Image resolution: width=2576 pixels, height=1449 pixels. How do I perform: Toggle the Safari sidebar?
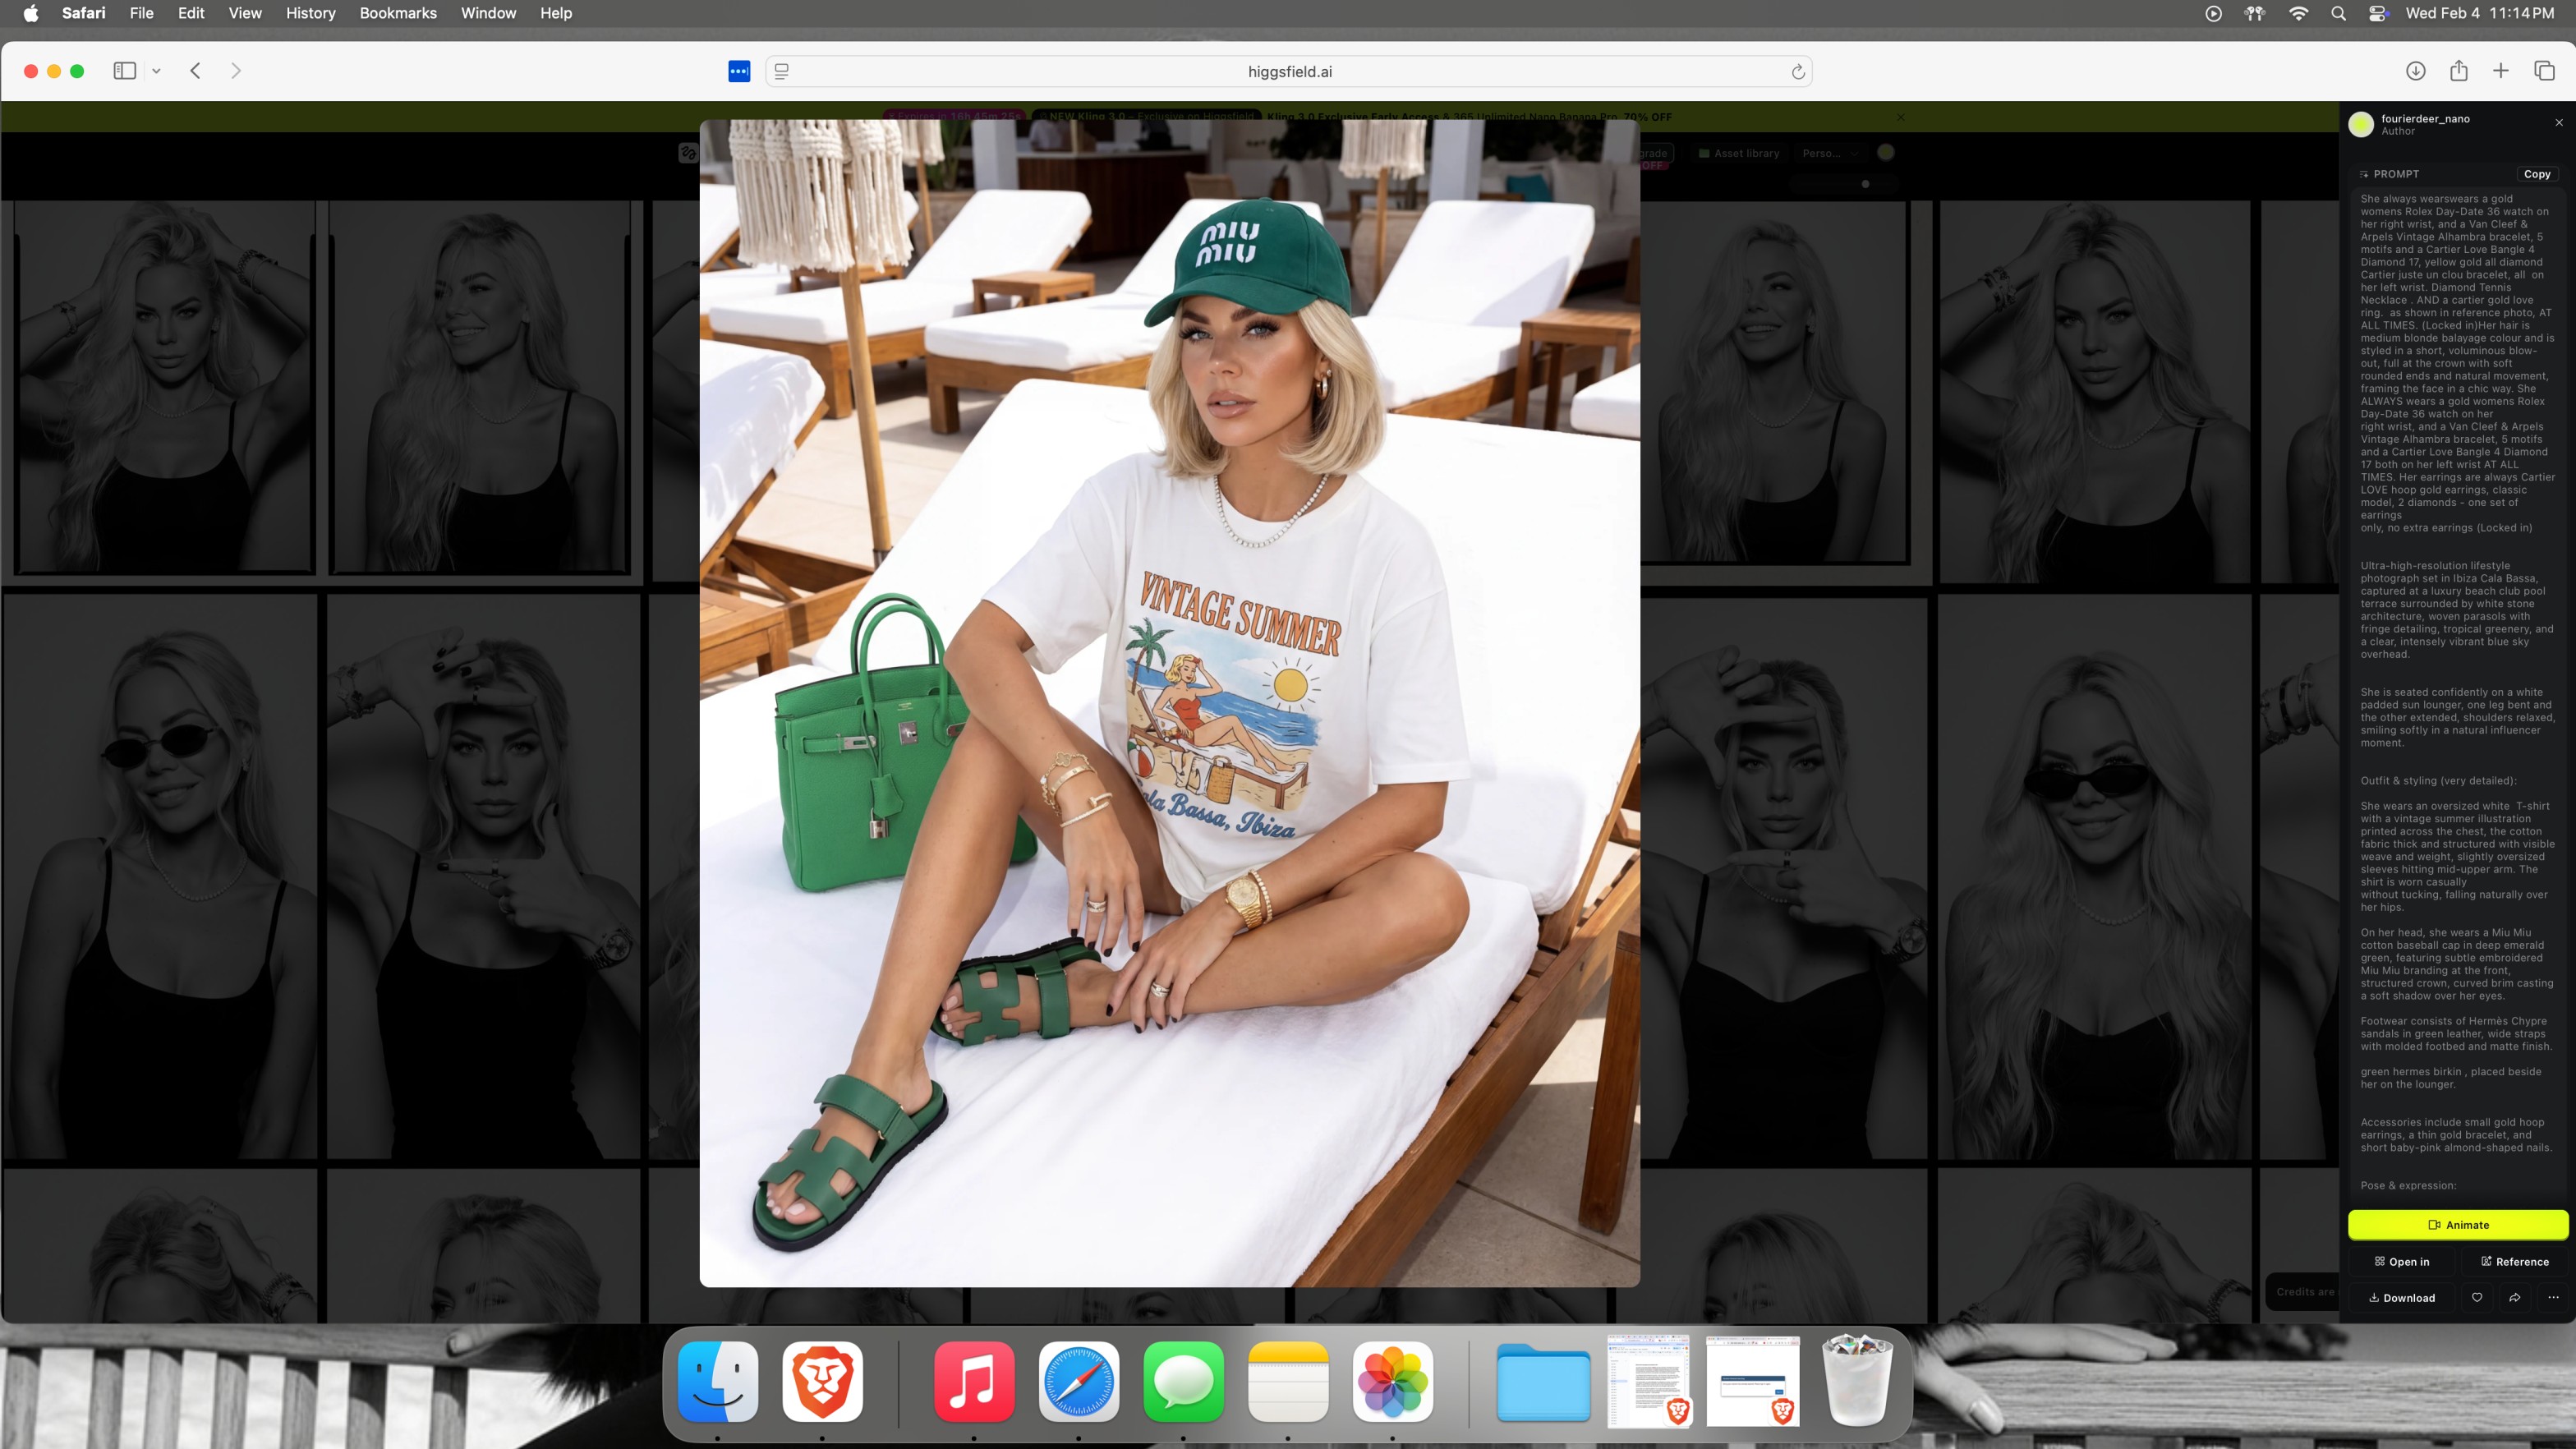(x=124, y=71)
